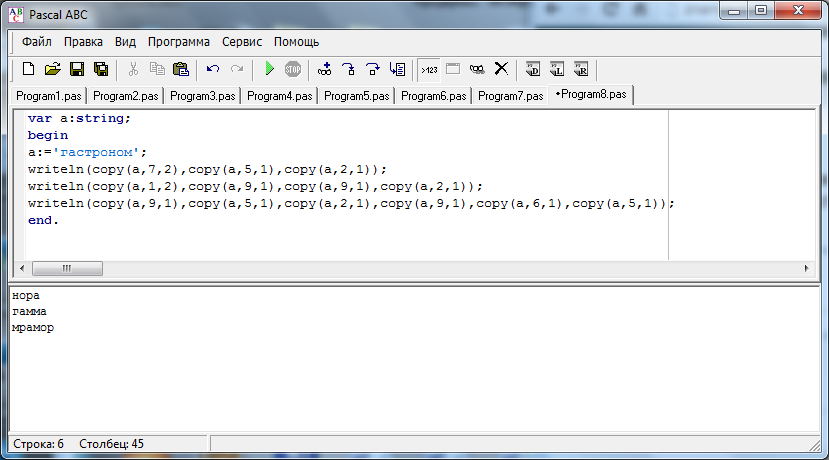
Task: Minimize the Pascal ABC window
Action: [733, 10]
